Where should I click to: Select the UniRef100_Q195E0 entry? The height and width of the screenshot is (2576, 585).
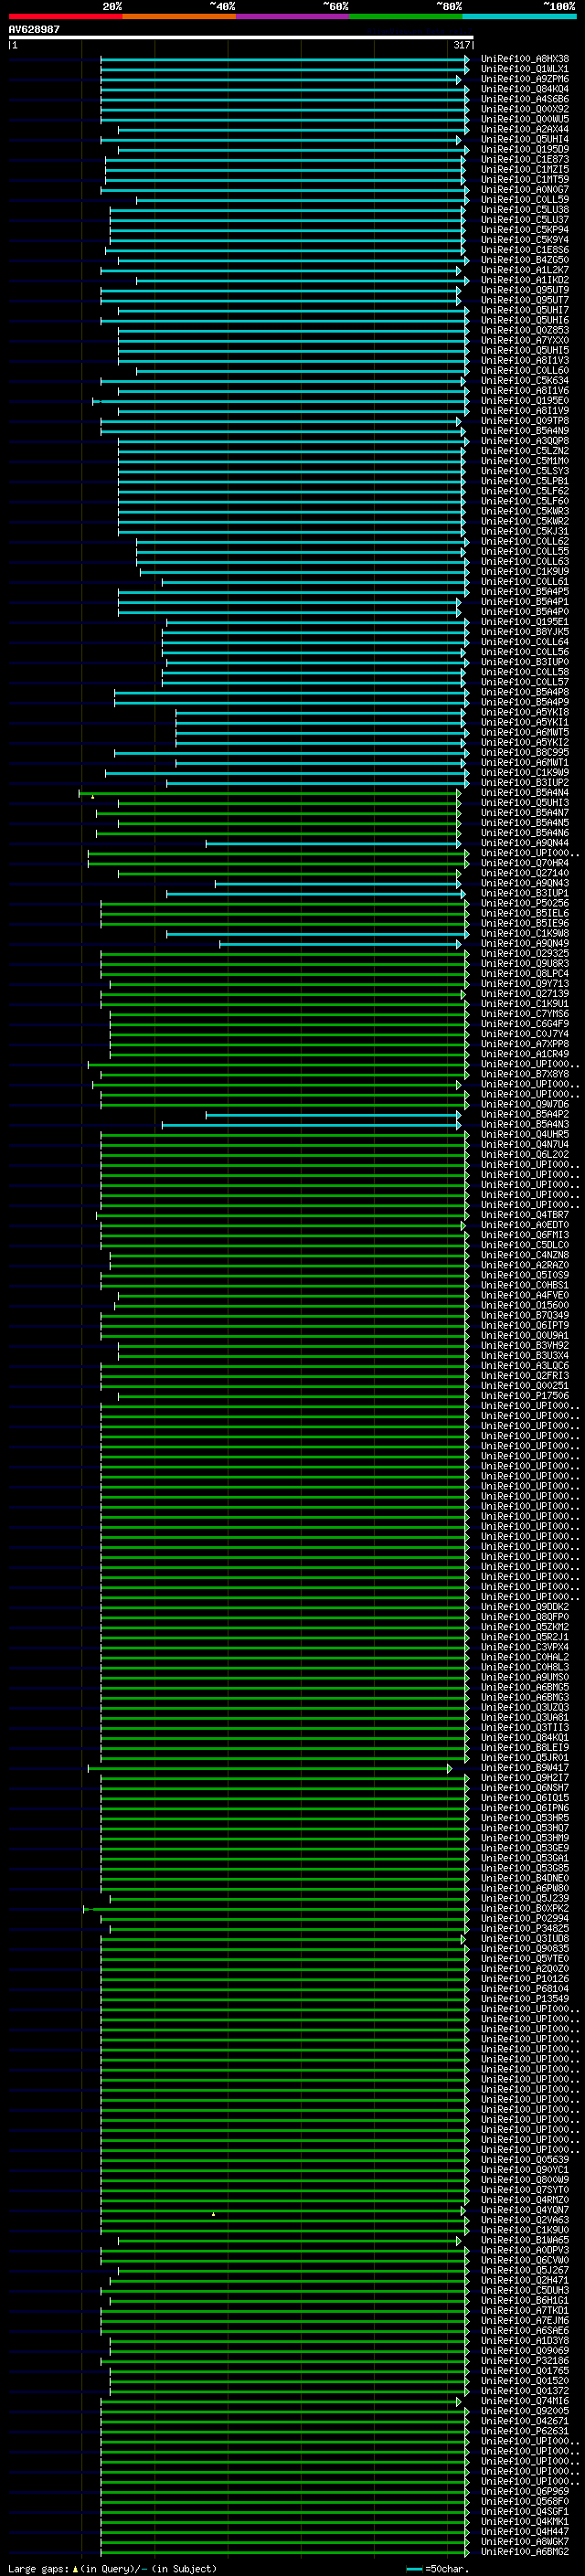pyautogui.click(x=525, y=401)
